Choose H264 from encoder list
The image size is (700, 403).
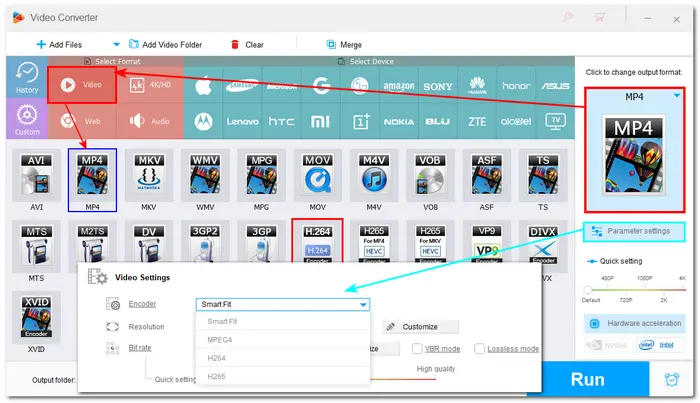pos(283,358)
